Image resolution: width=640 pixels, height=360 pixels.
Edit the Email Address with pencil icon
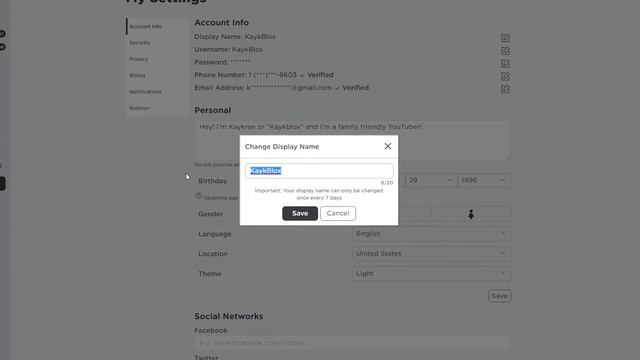coord(505,89)
